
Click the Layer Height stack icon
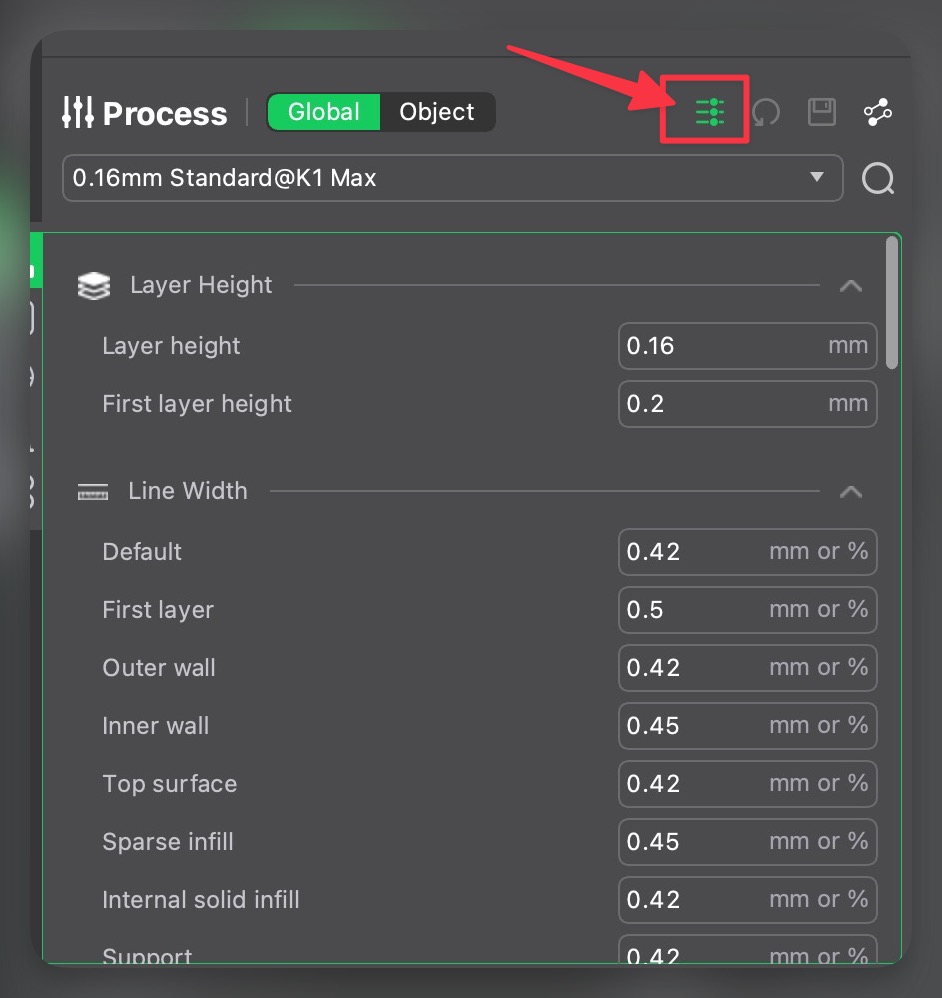(94, 287)
